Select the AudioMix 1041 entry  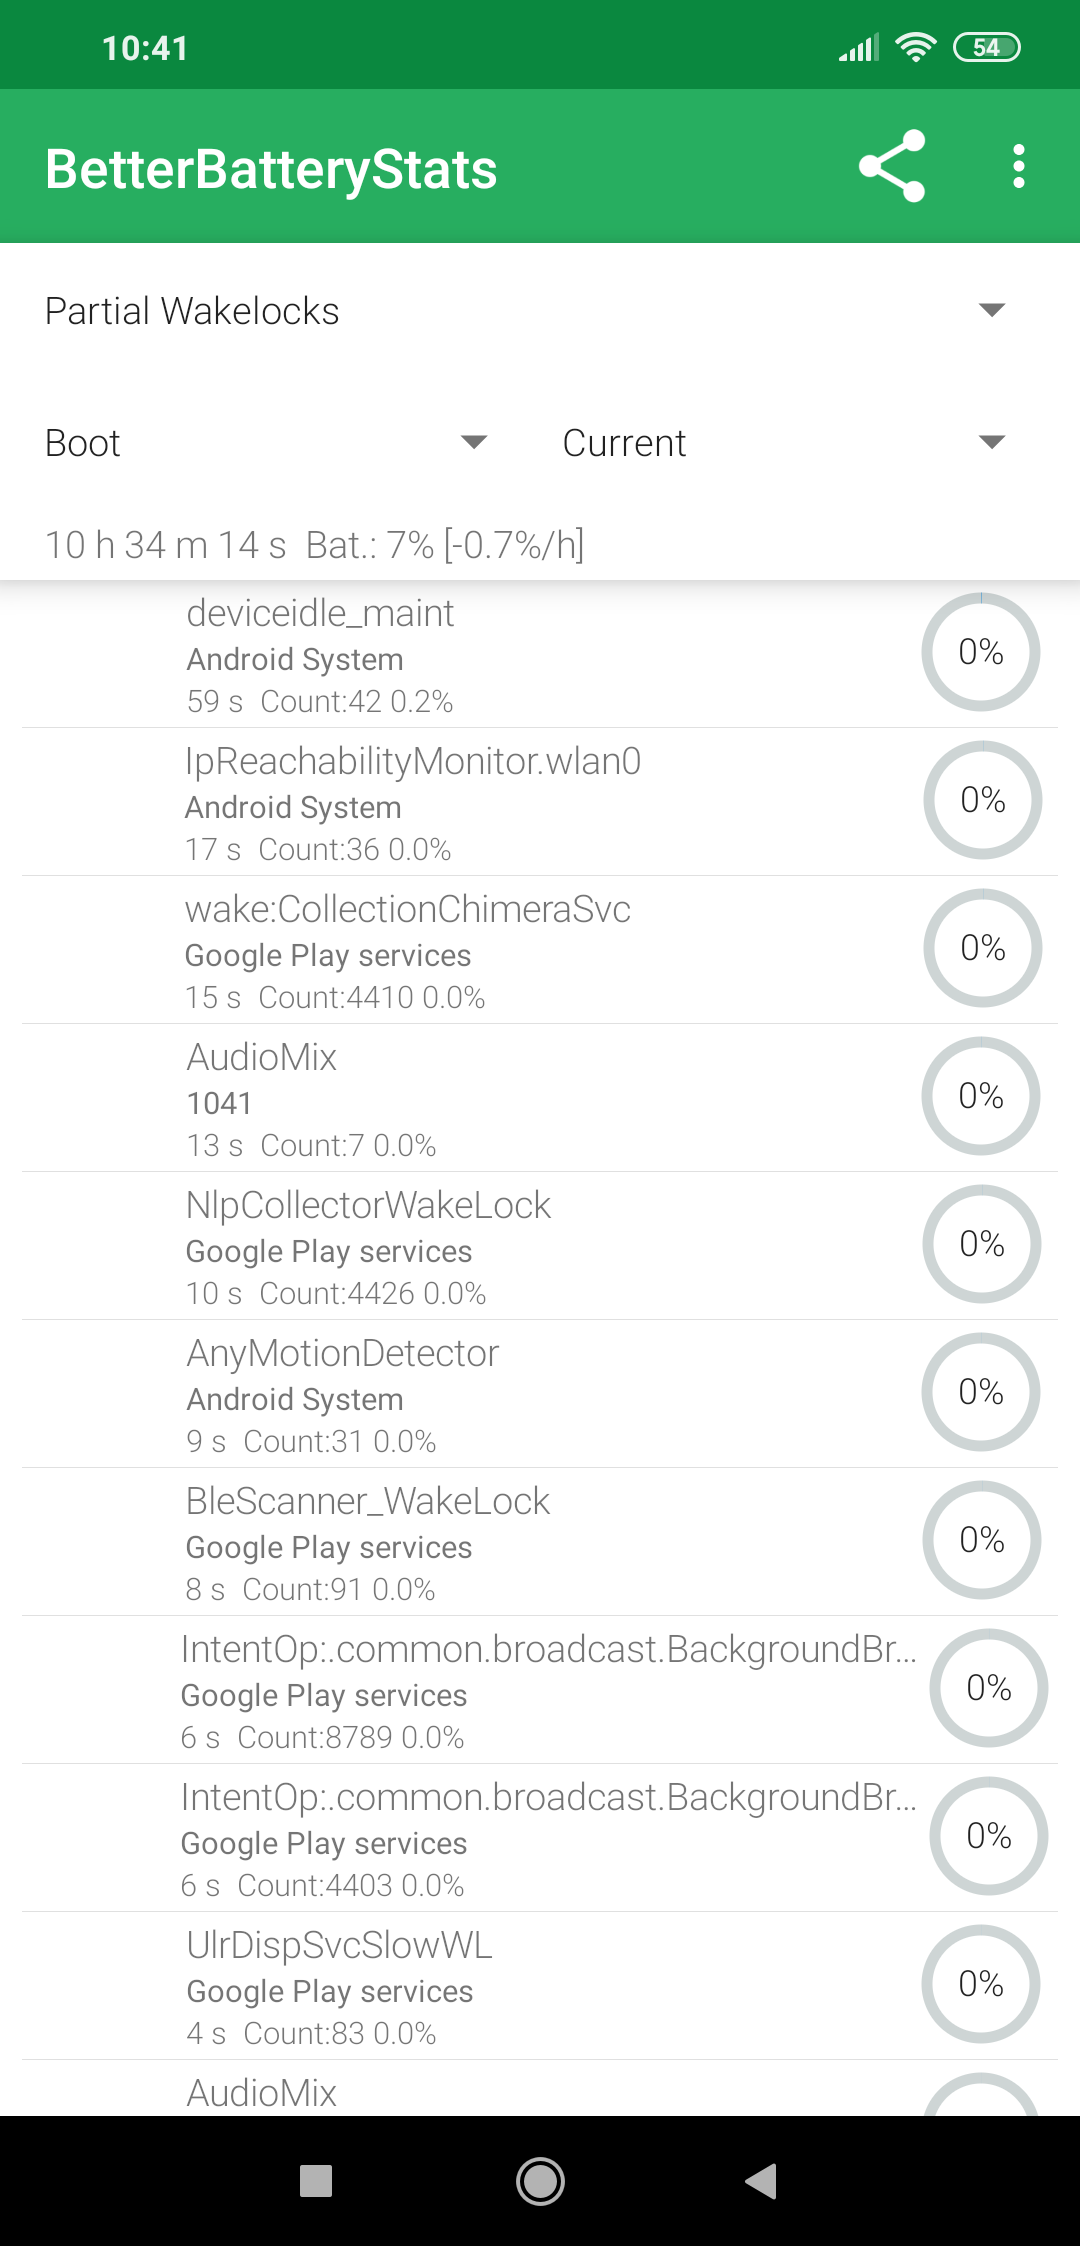(x=540, y=1098)
